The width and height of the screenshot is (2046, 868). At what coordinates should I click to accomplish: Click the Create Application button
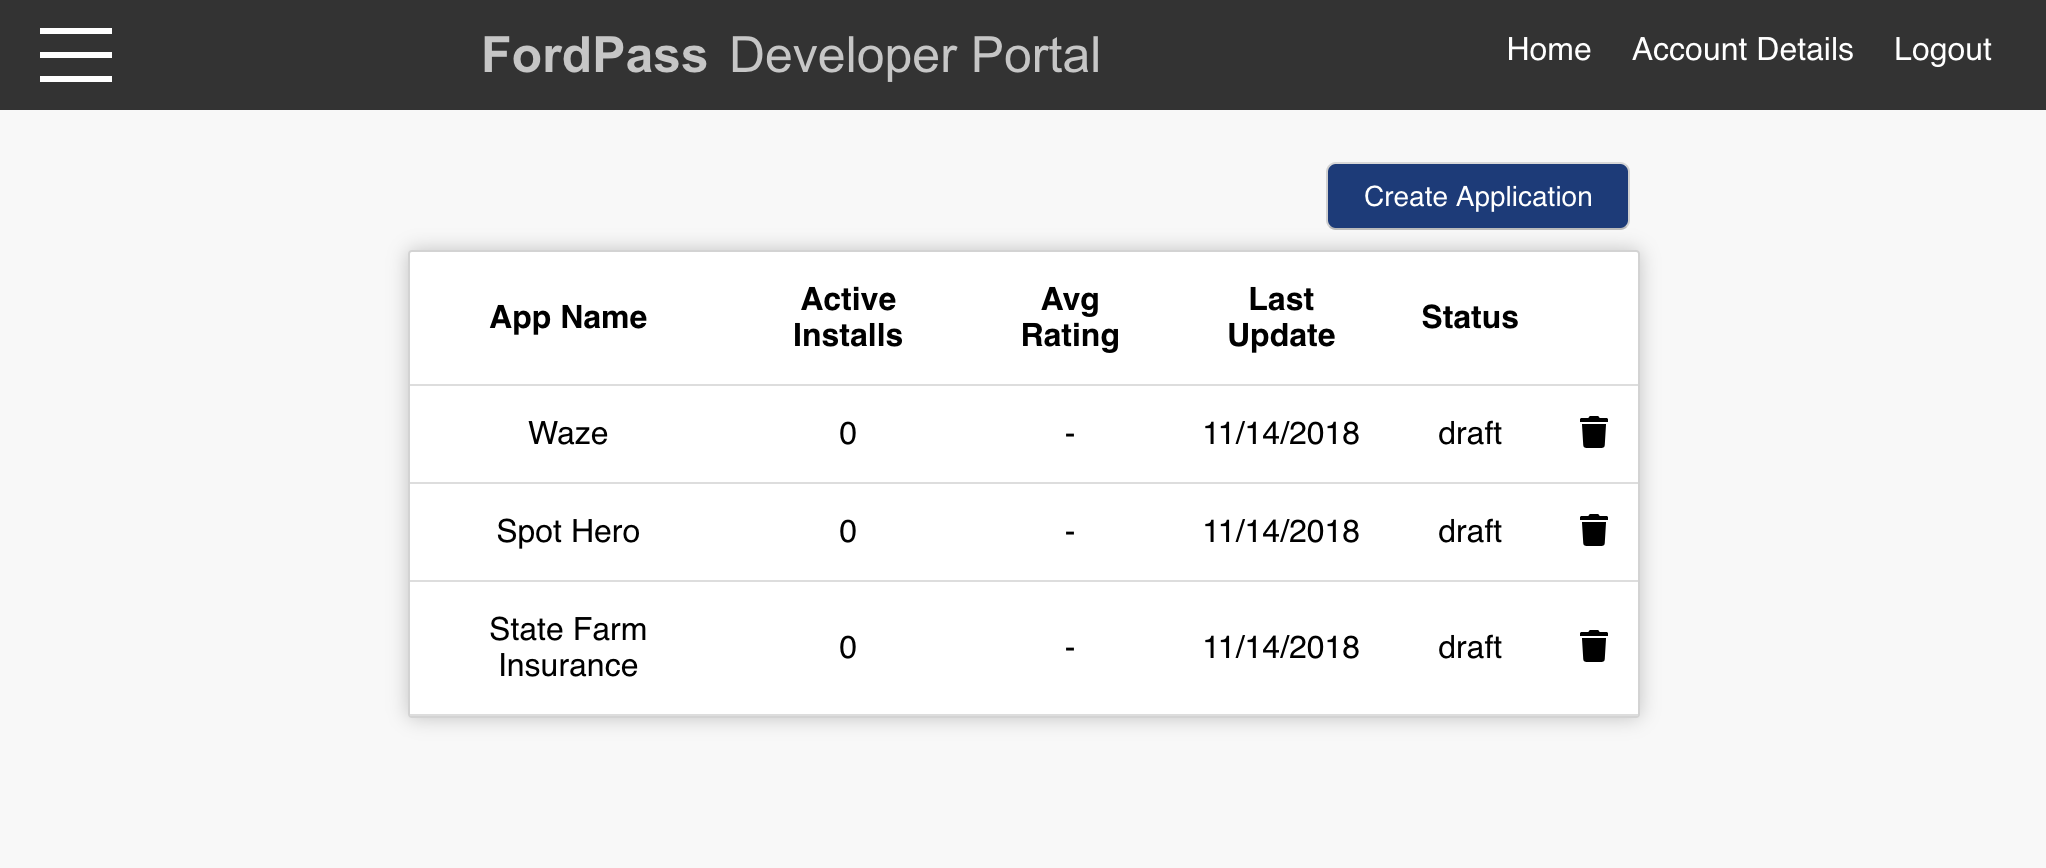(1477, 196)
